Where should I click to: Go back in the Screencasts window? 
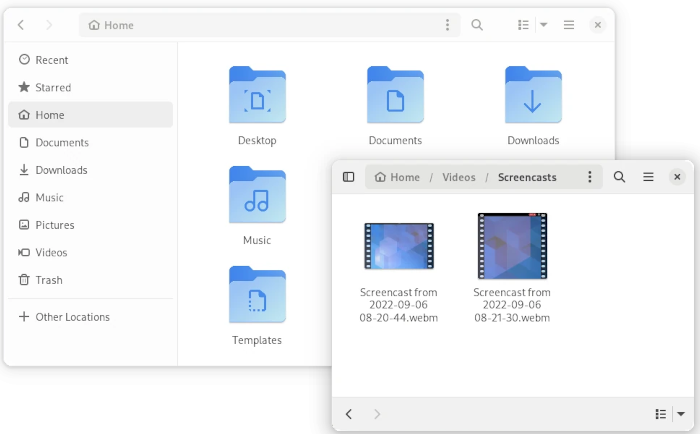pyautogui.click(x=349, y=414)
